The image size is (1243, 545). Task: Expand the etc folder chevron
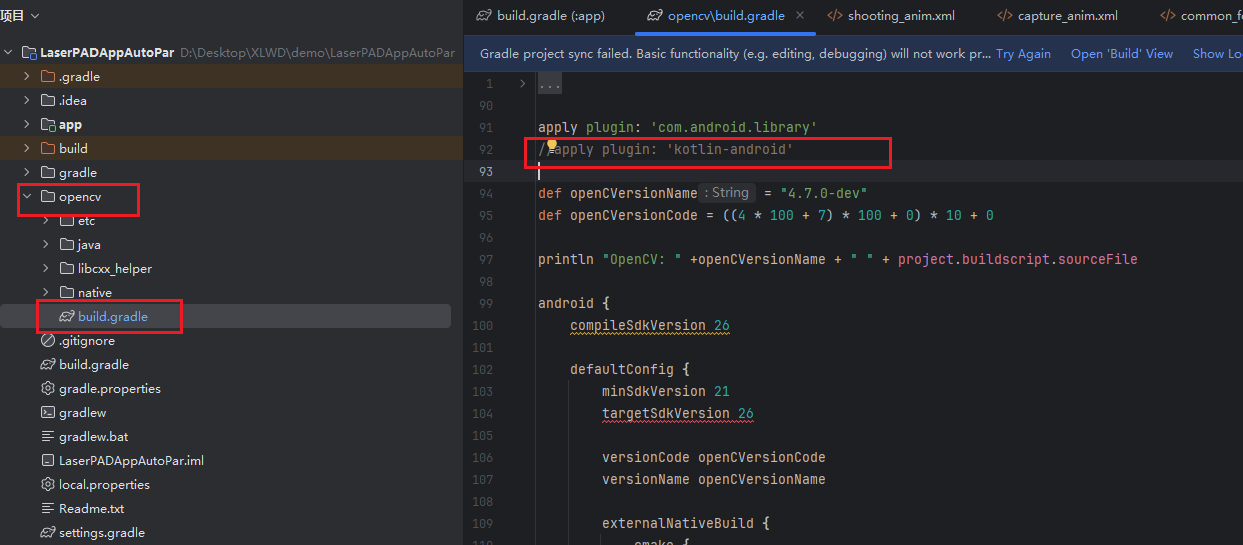[x=47, y=220]
